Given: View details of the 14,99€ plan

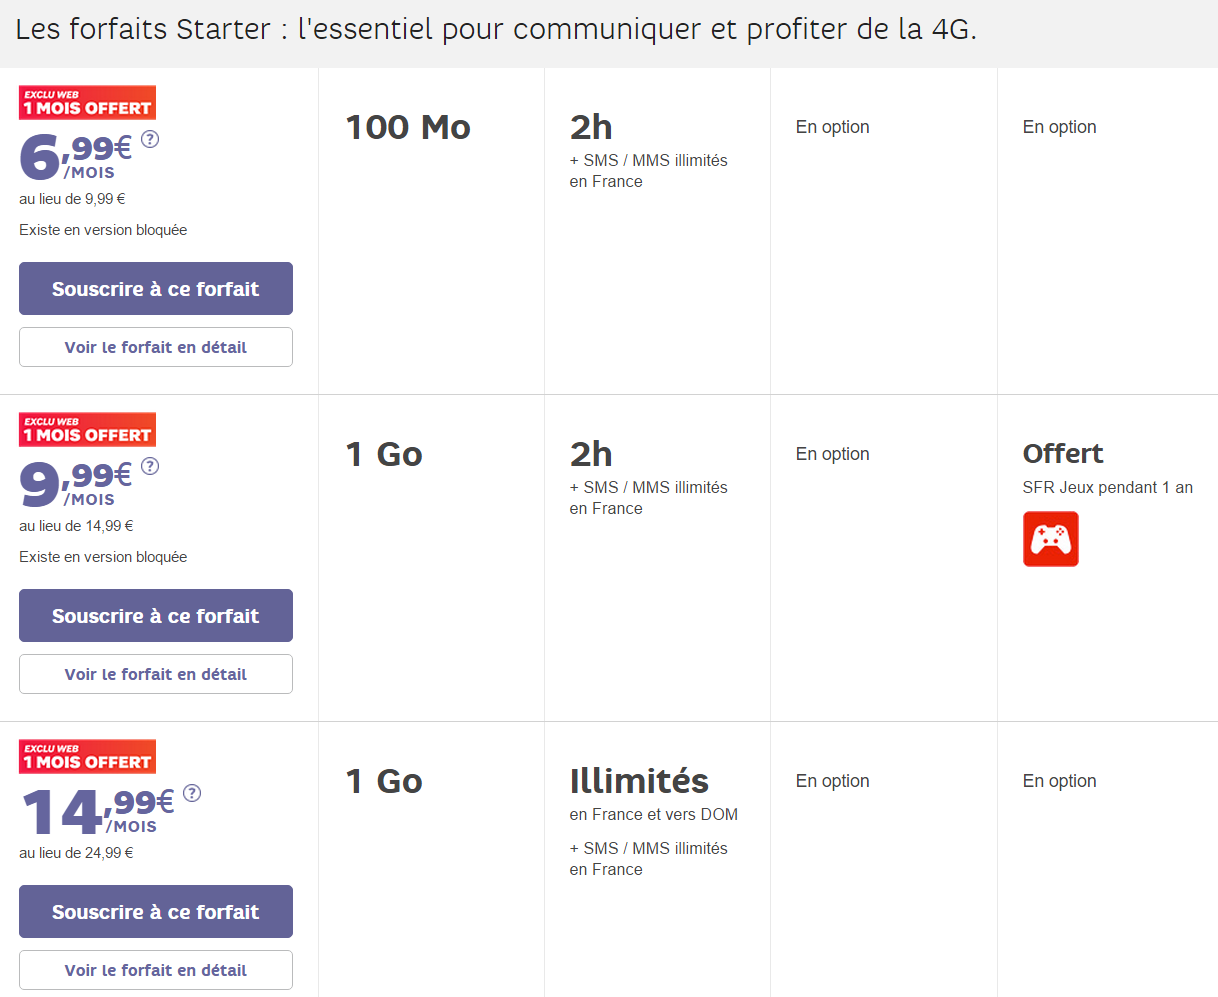Looking at the screenshot, I should coord(155,969).
